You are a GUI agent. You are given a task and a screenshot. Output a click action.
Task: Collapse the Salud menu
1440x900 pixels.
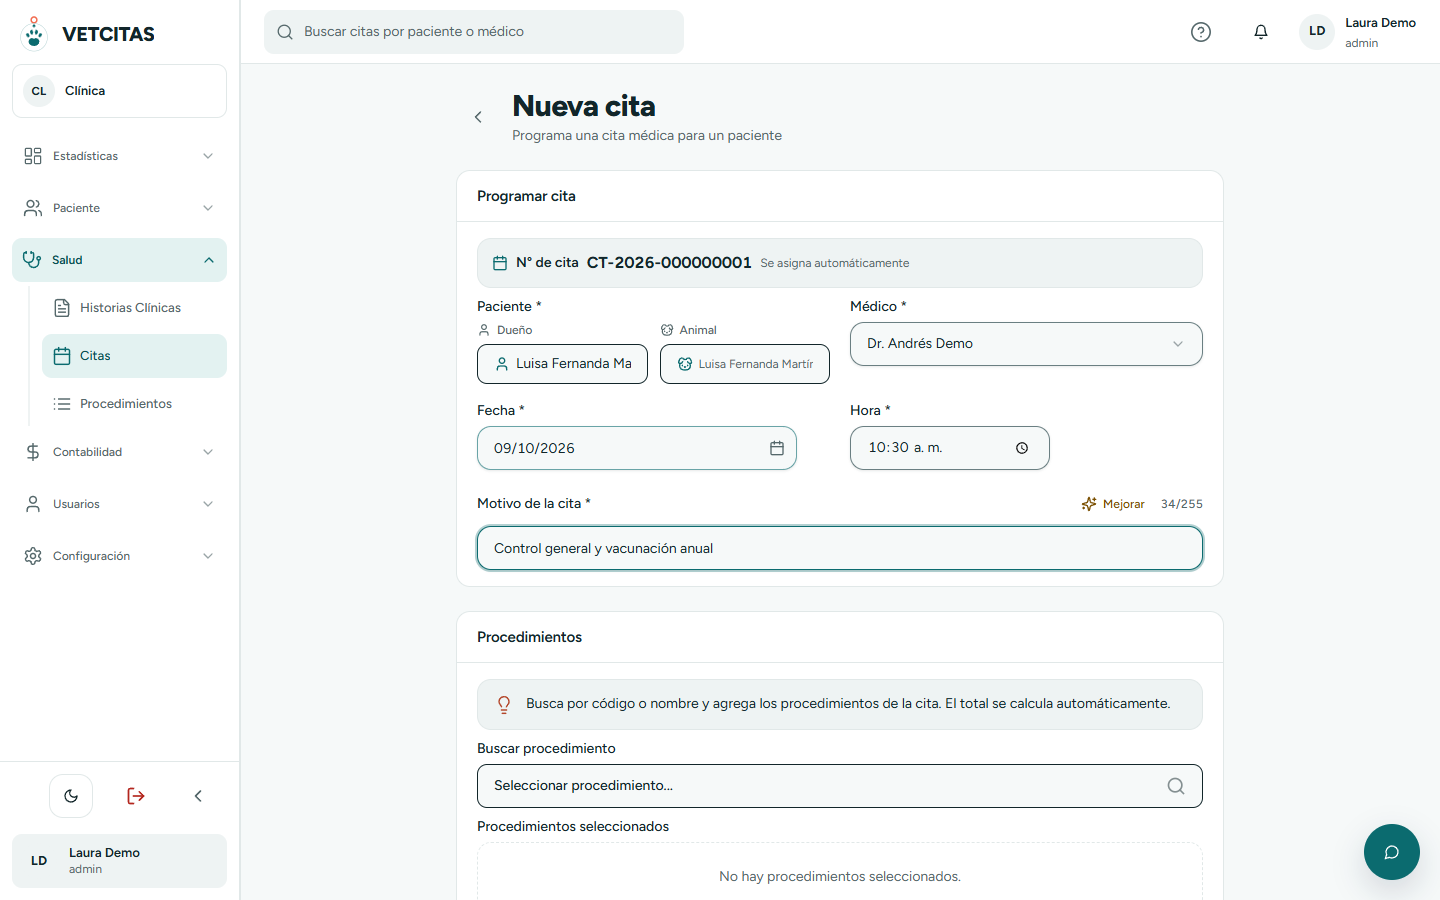[x=120, y=260]
